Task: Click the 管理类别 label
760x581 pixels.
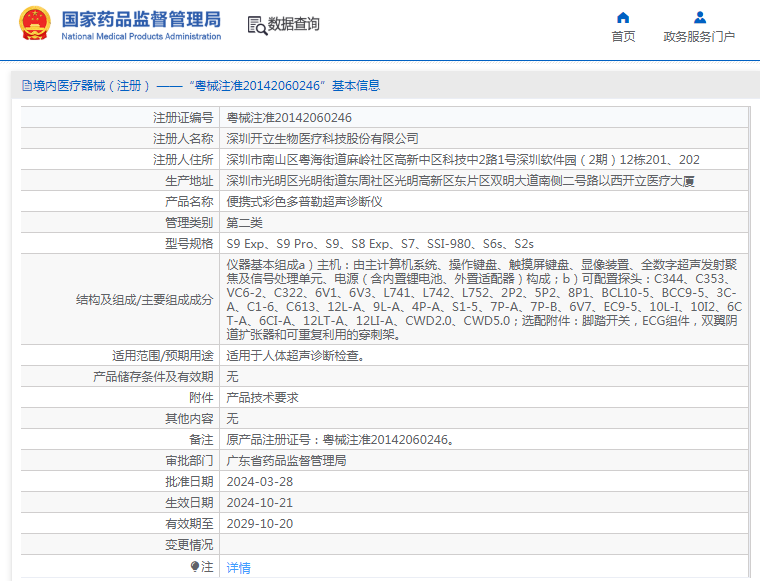Action: click(189, 223)
